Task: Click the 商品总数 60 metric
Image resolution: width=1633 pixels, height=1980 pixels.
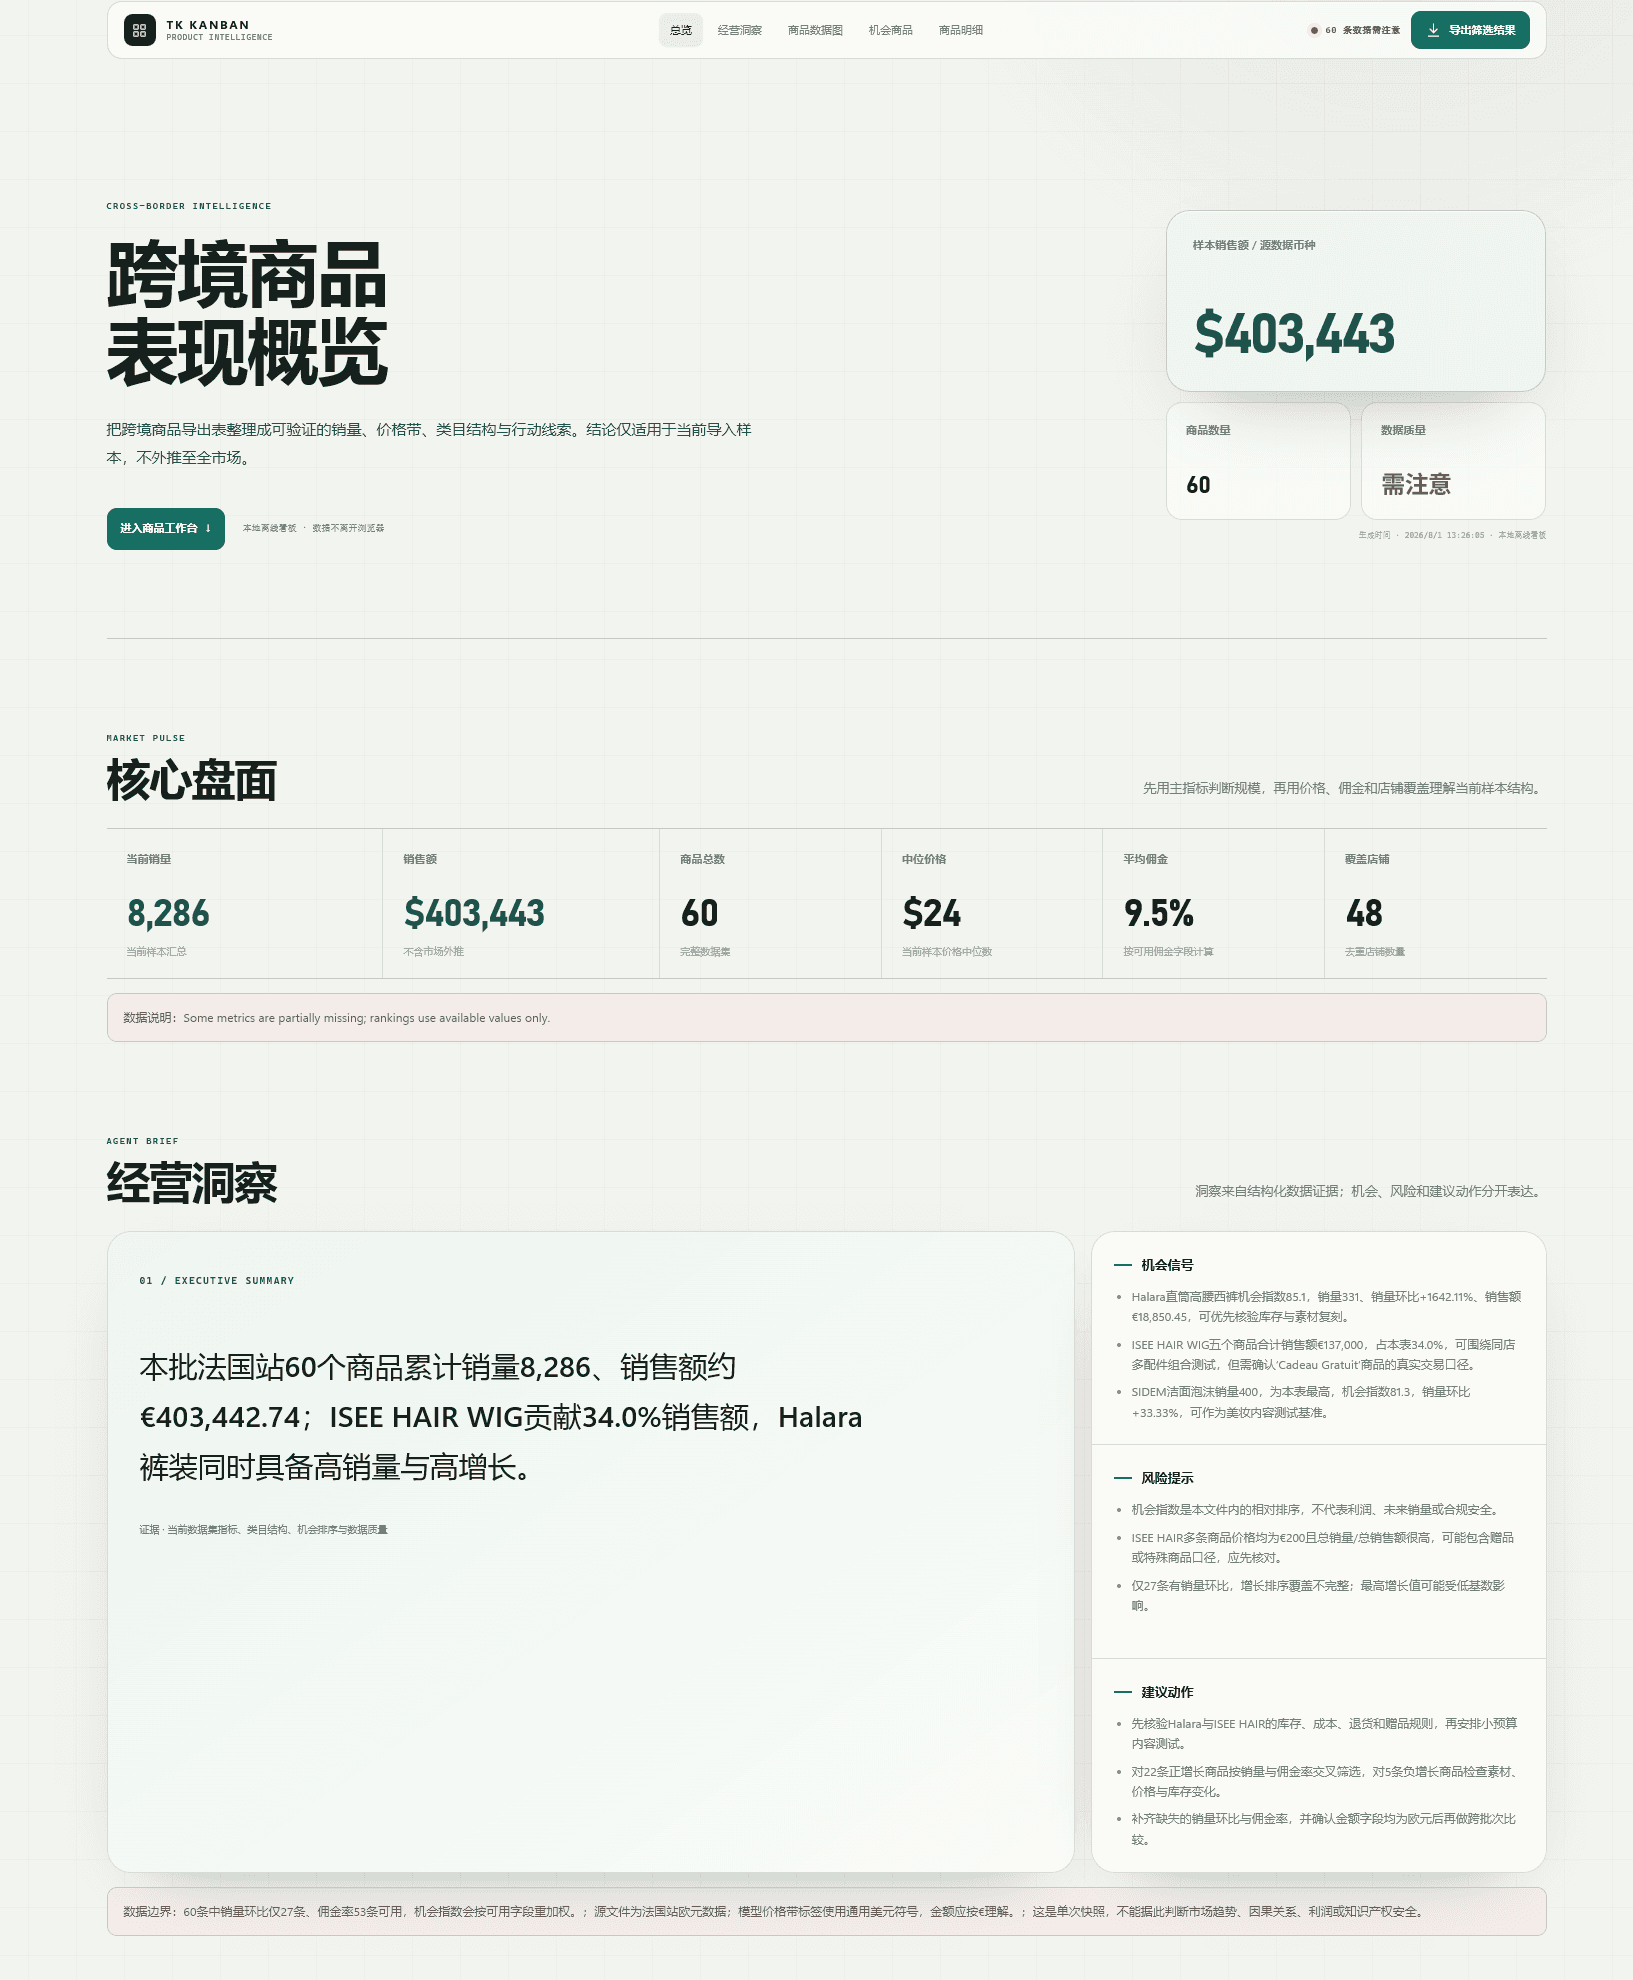Action: pyautogui.click(x=770, y=904)
